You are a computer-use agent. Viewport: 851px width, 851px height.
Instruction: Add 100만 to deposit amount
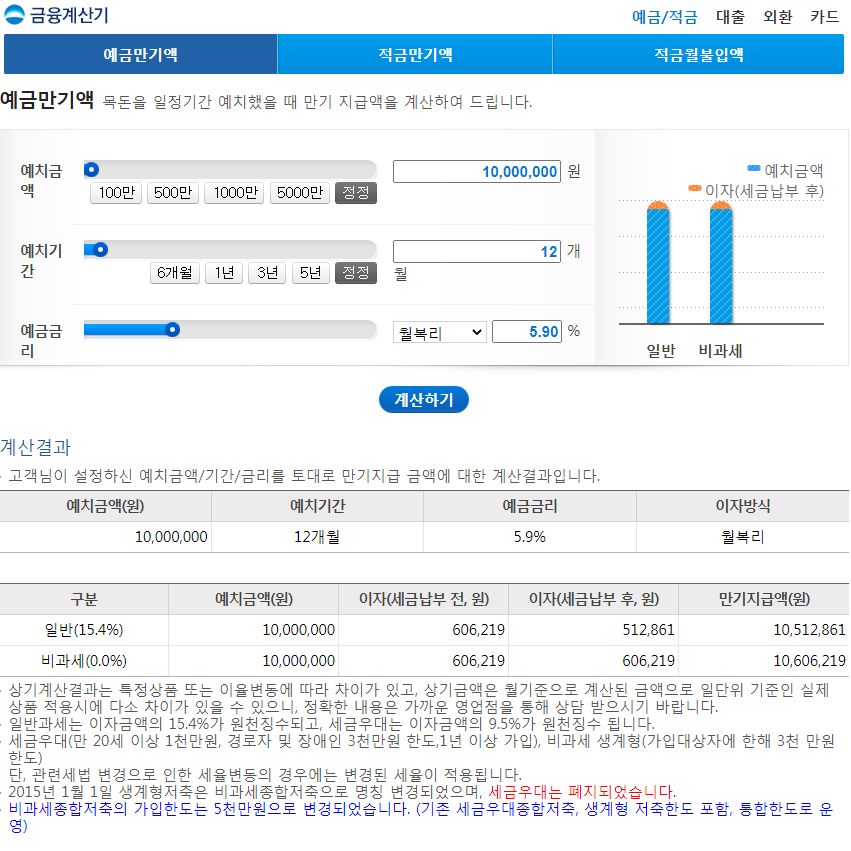[116, 193]
